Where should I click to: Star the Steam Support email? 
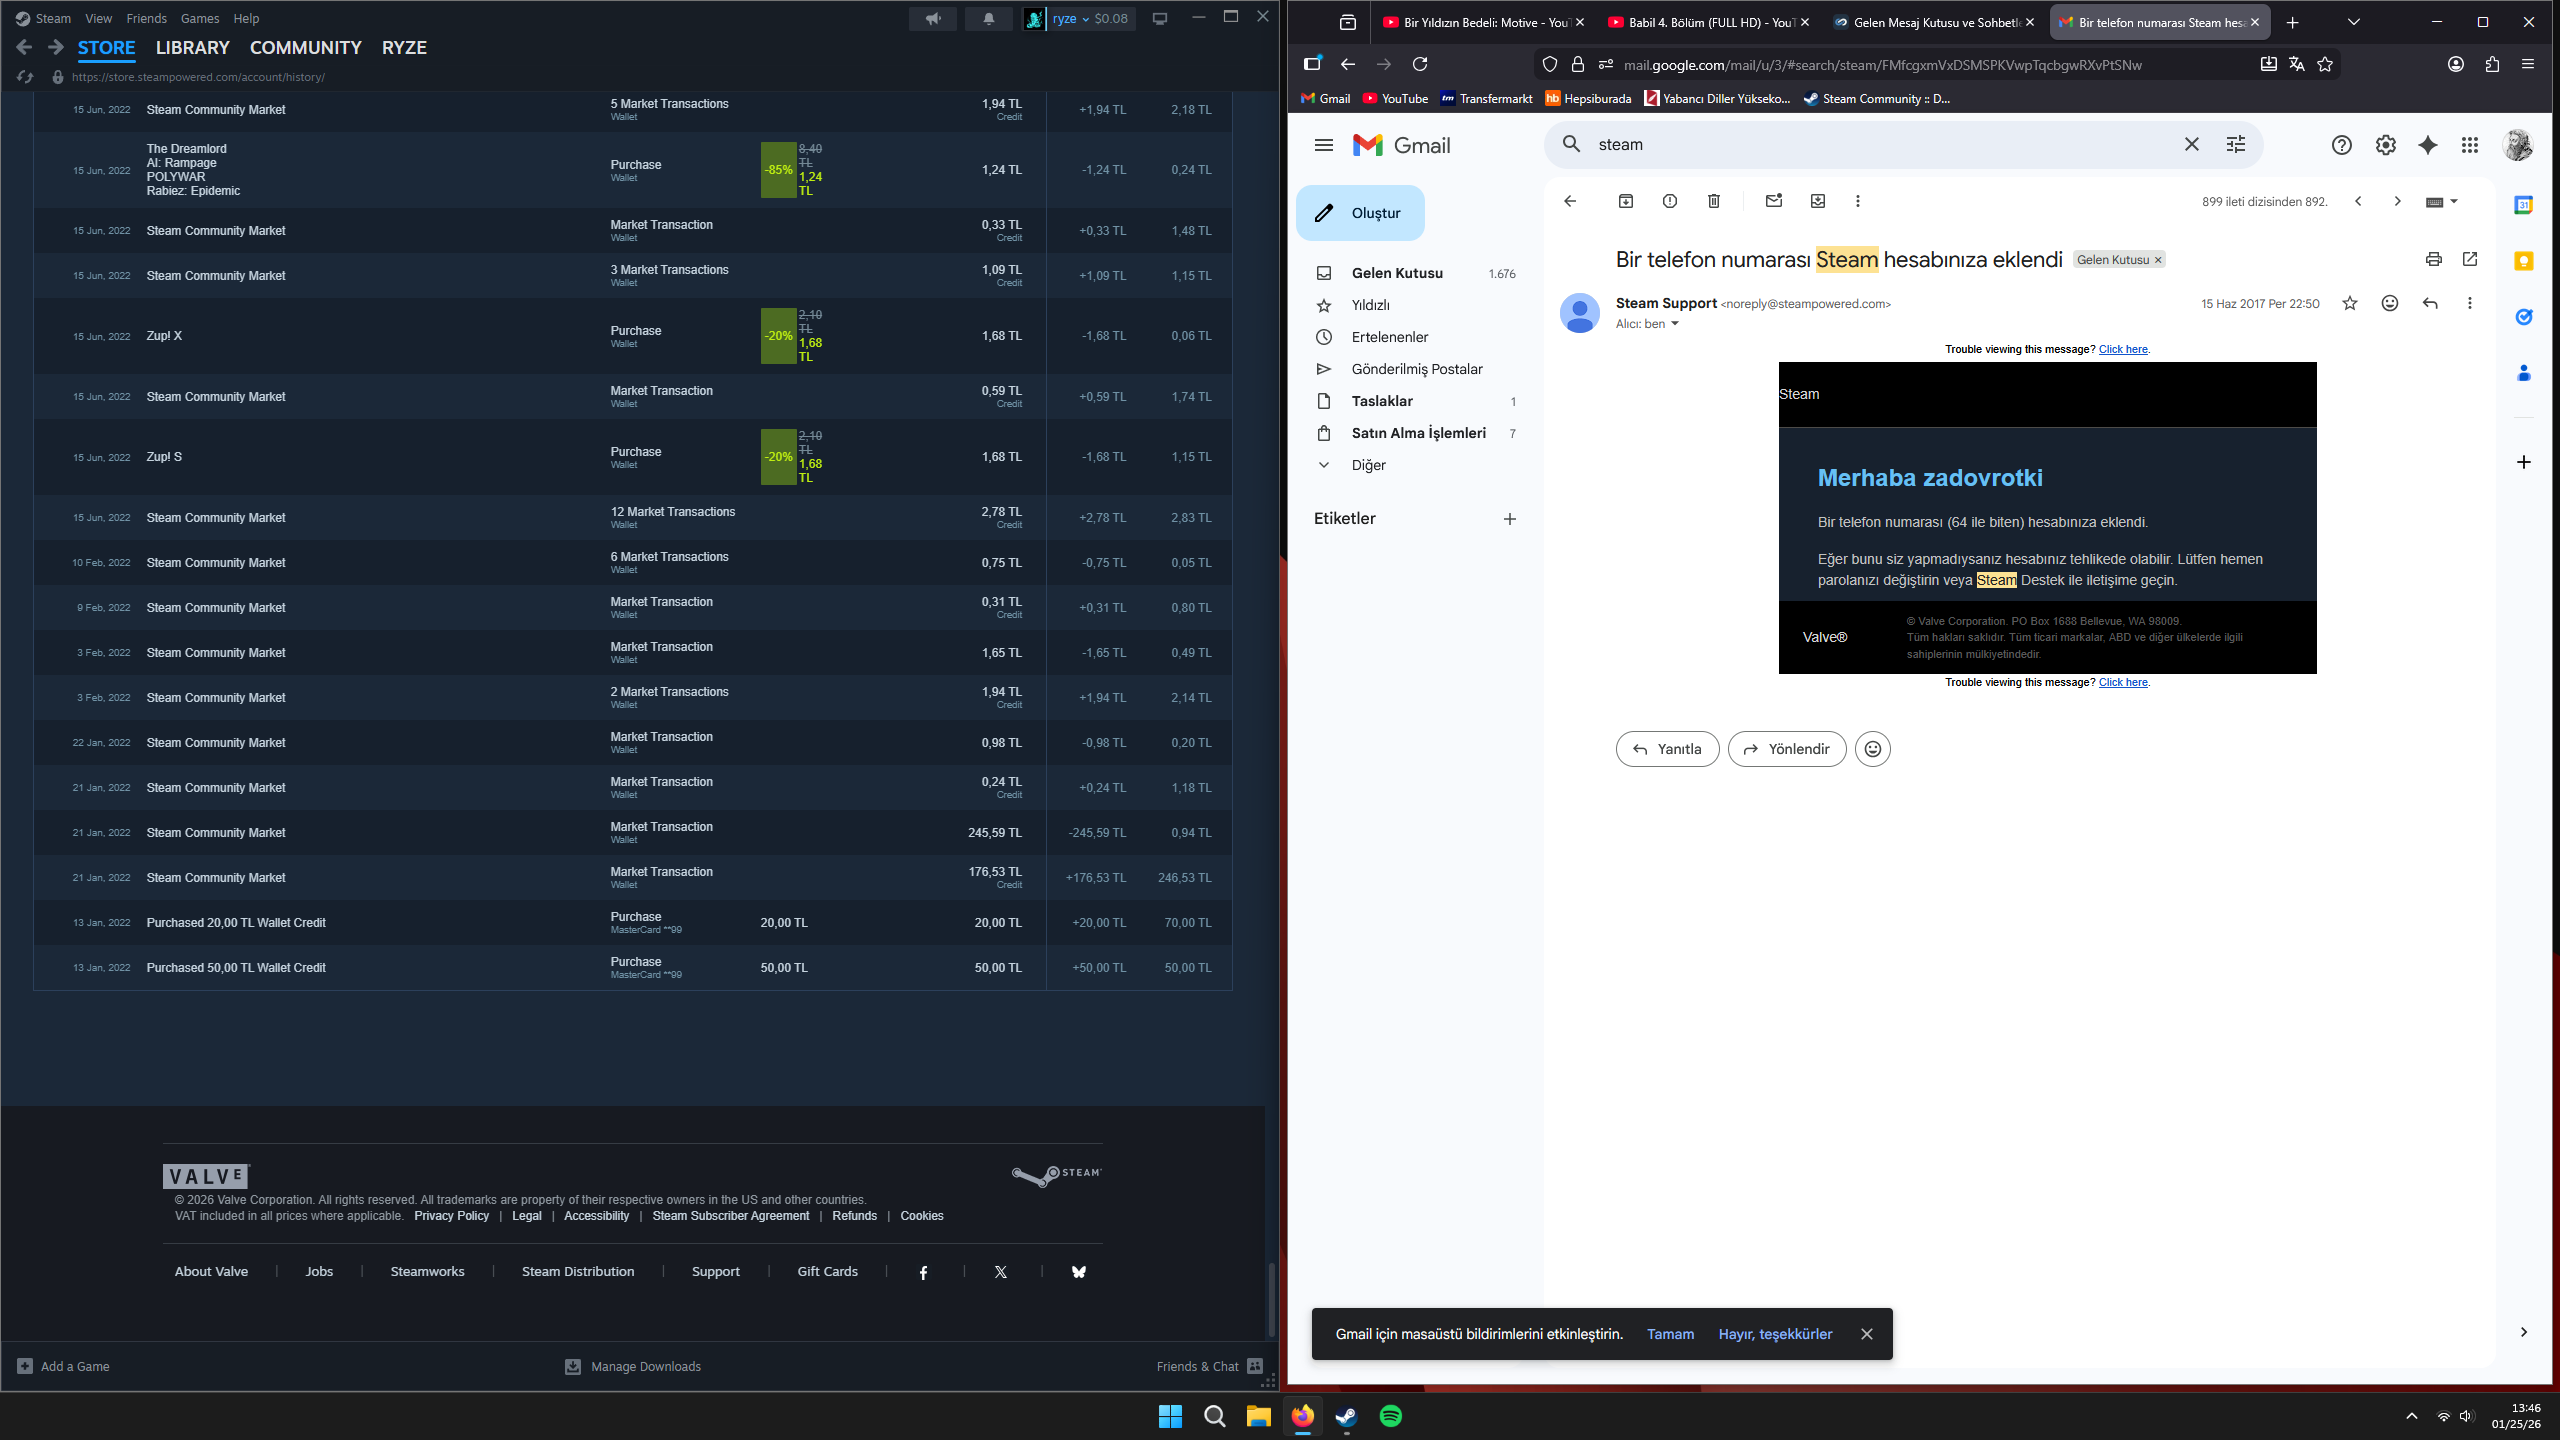2350,304
